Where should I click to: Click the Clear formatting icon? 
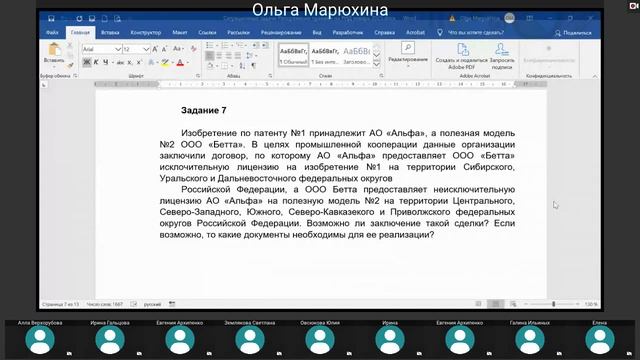click(x=193, y=49)
